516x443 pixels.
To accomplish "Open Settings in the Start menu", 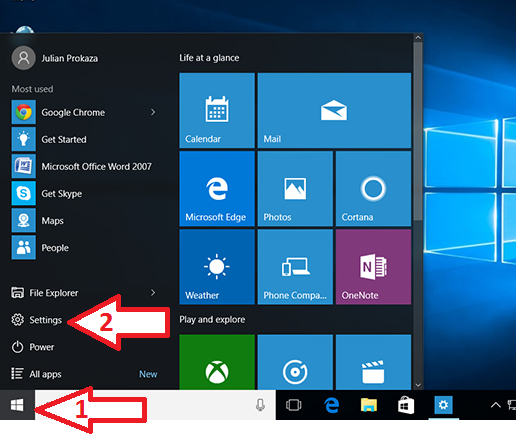I will point(37,320).
